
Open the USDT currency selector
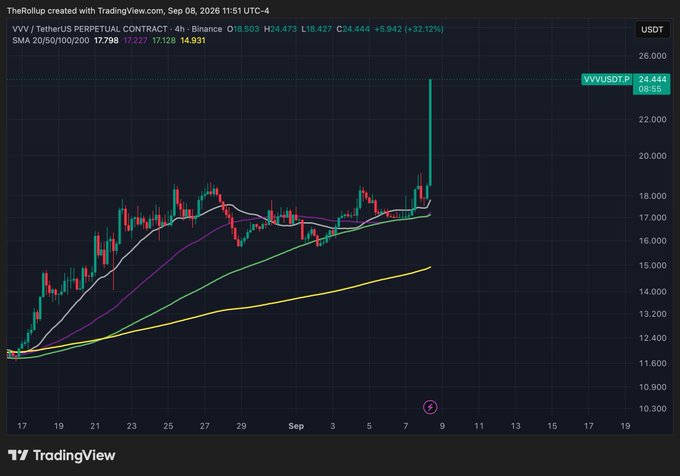tap(652, 29)
